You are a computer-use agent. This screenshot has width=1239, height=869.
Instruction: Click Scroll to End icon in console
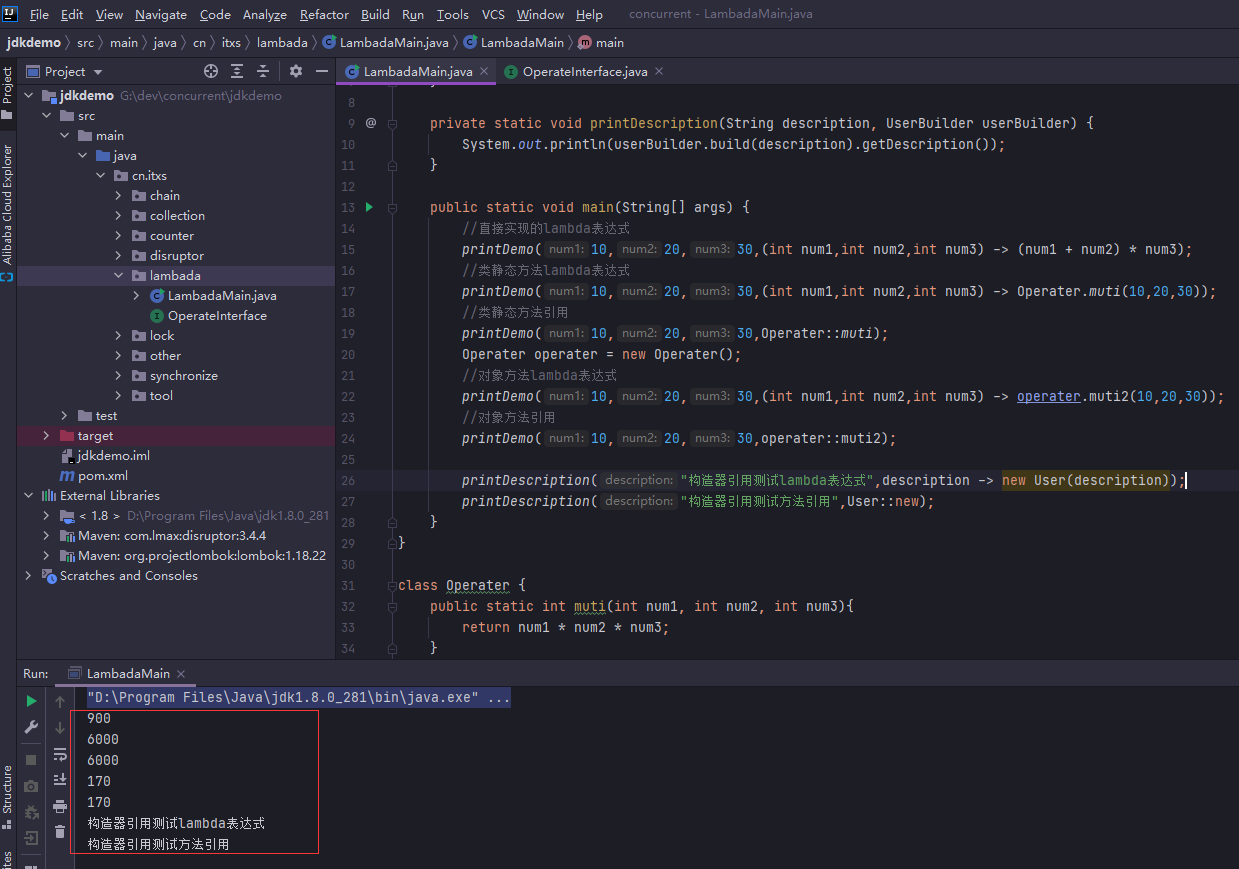tap(60, 779)
